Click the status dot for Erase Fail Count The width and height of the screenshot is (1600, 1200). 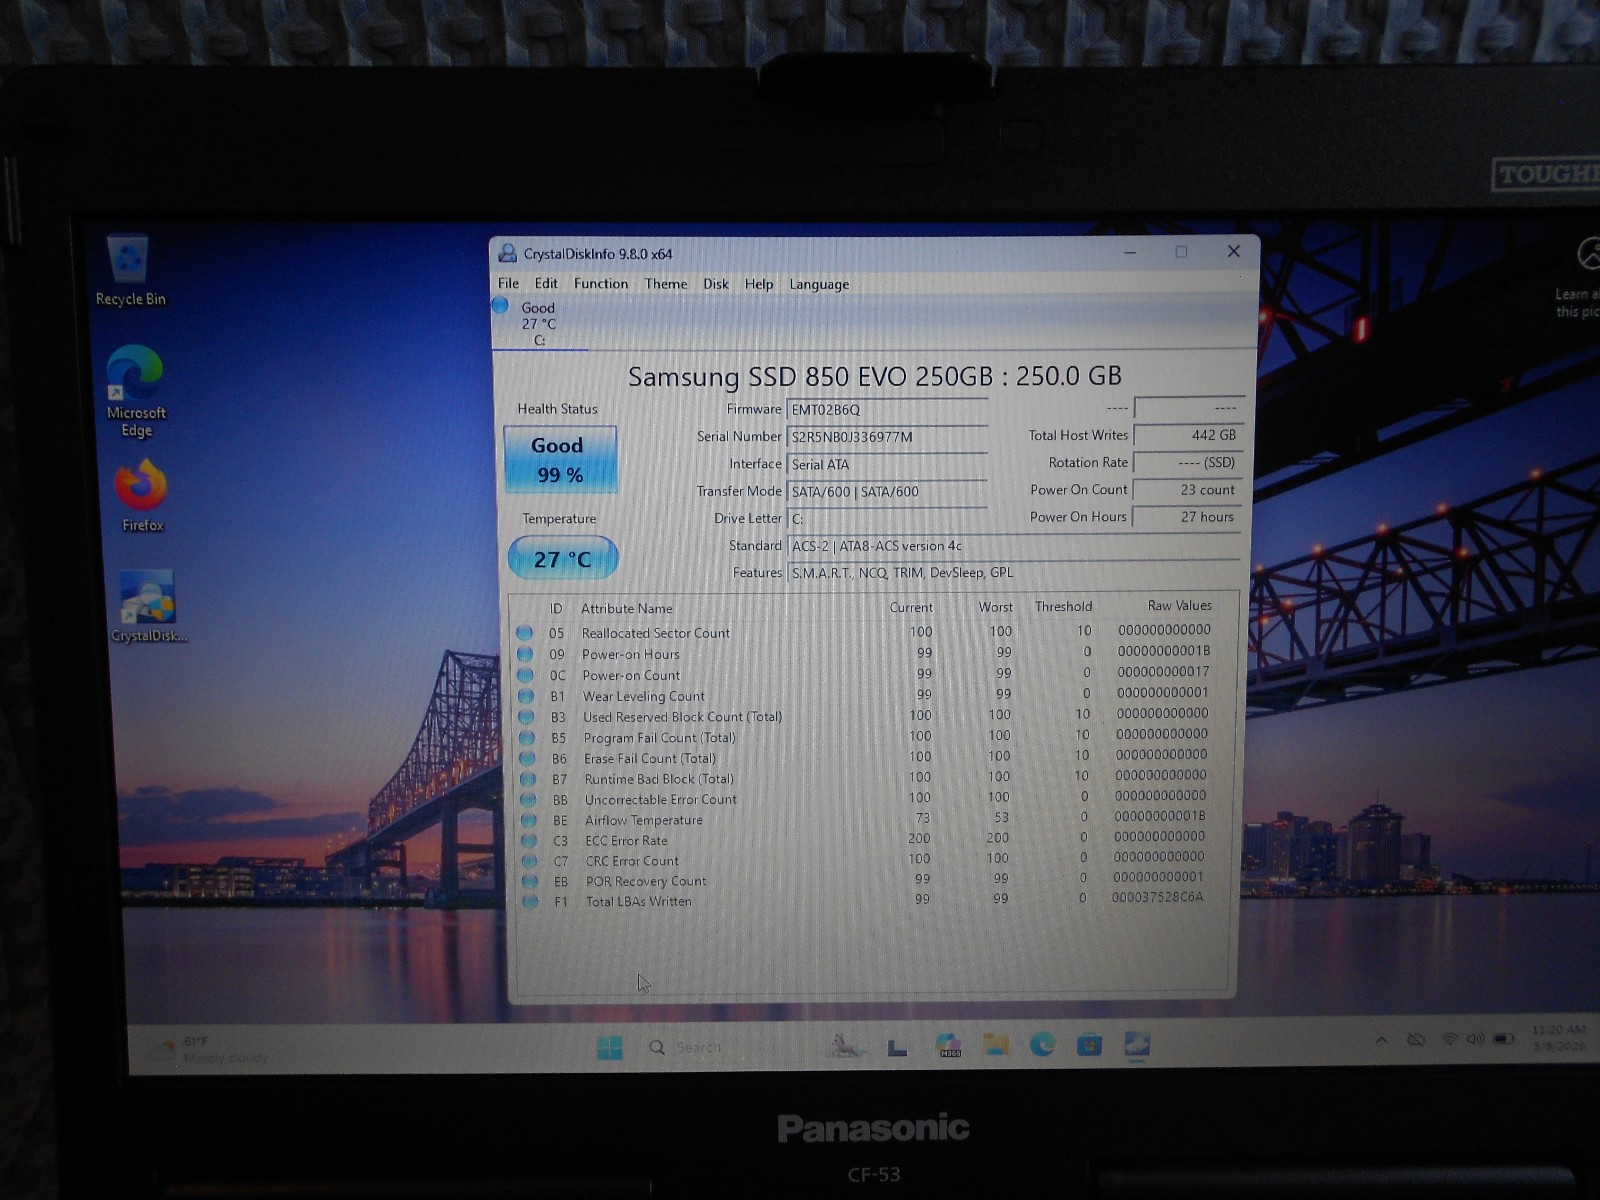pos(527,758)
